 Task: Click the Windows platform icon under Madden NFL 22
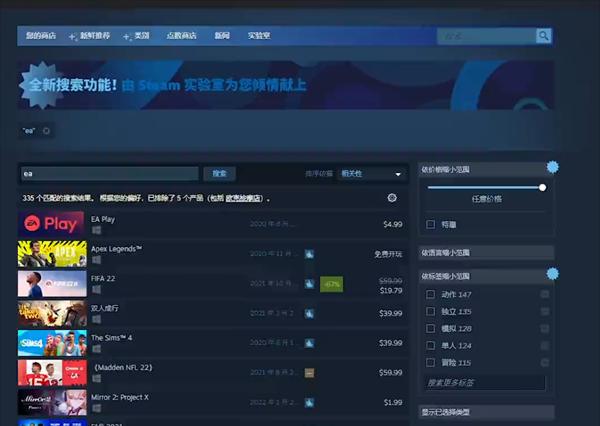(x=96, y=378)
